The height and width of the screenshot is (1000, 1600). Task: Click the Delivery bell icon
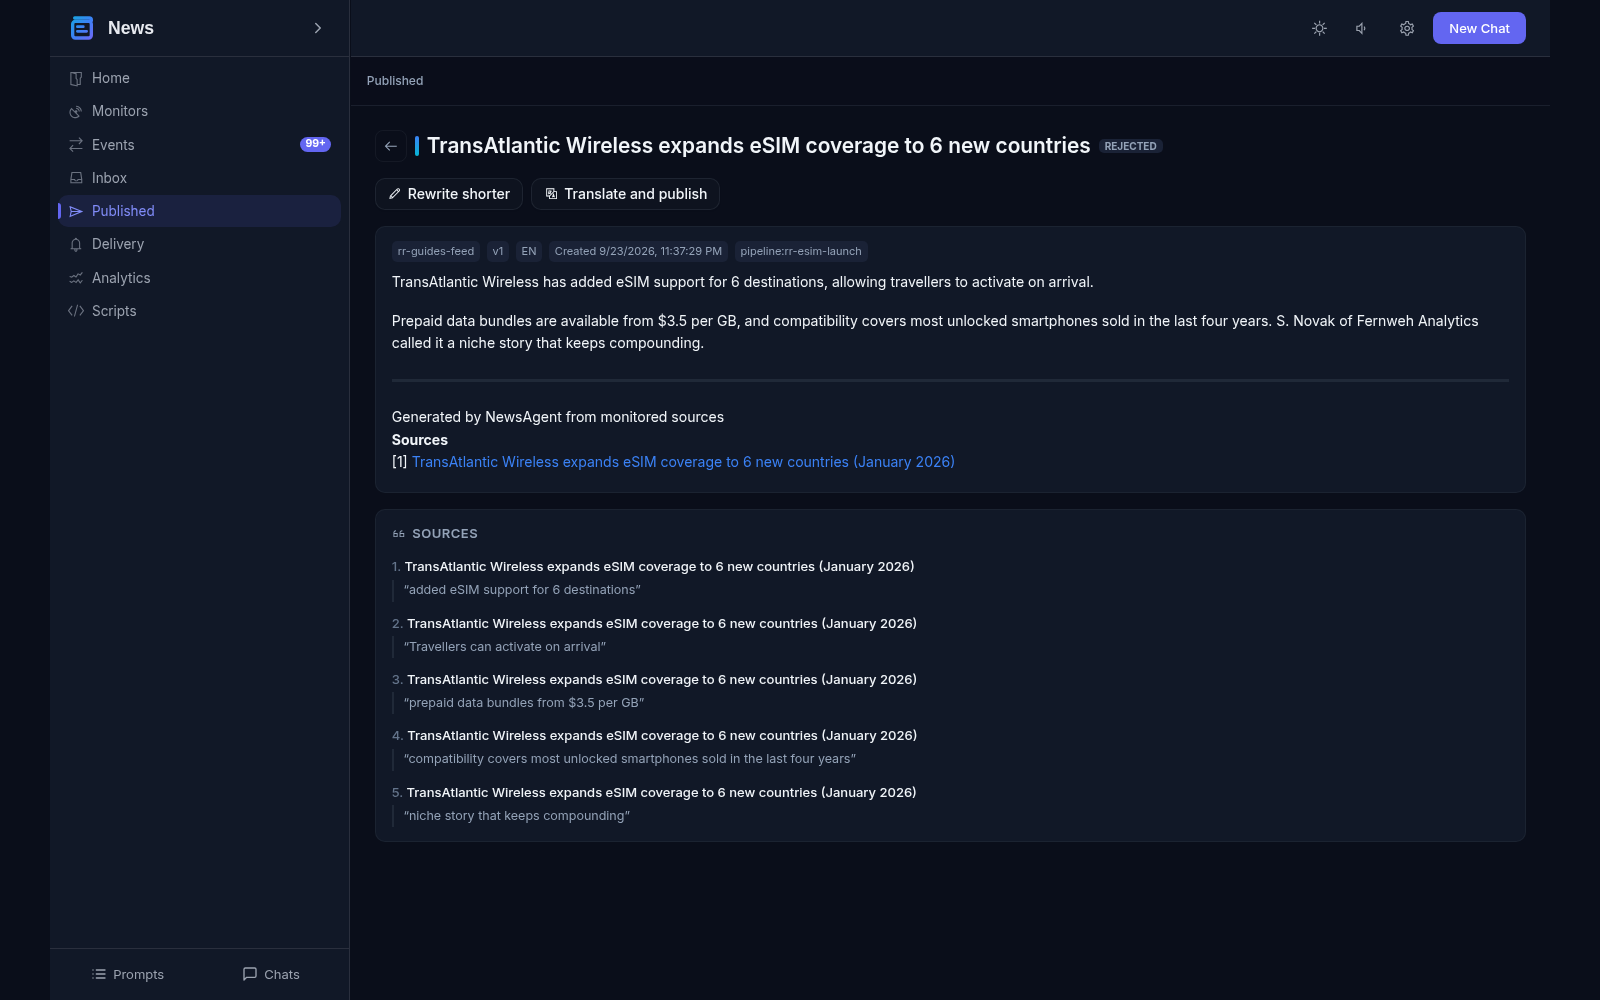tap(76, 244)
